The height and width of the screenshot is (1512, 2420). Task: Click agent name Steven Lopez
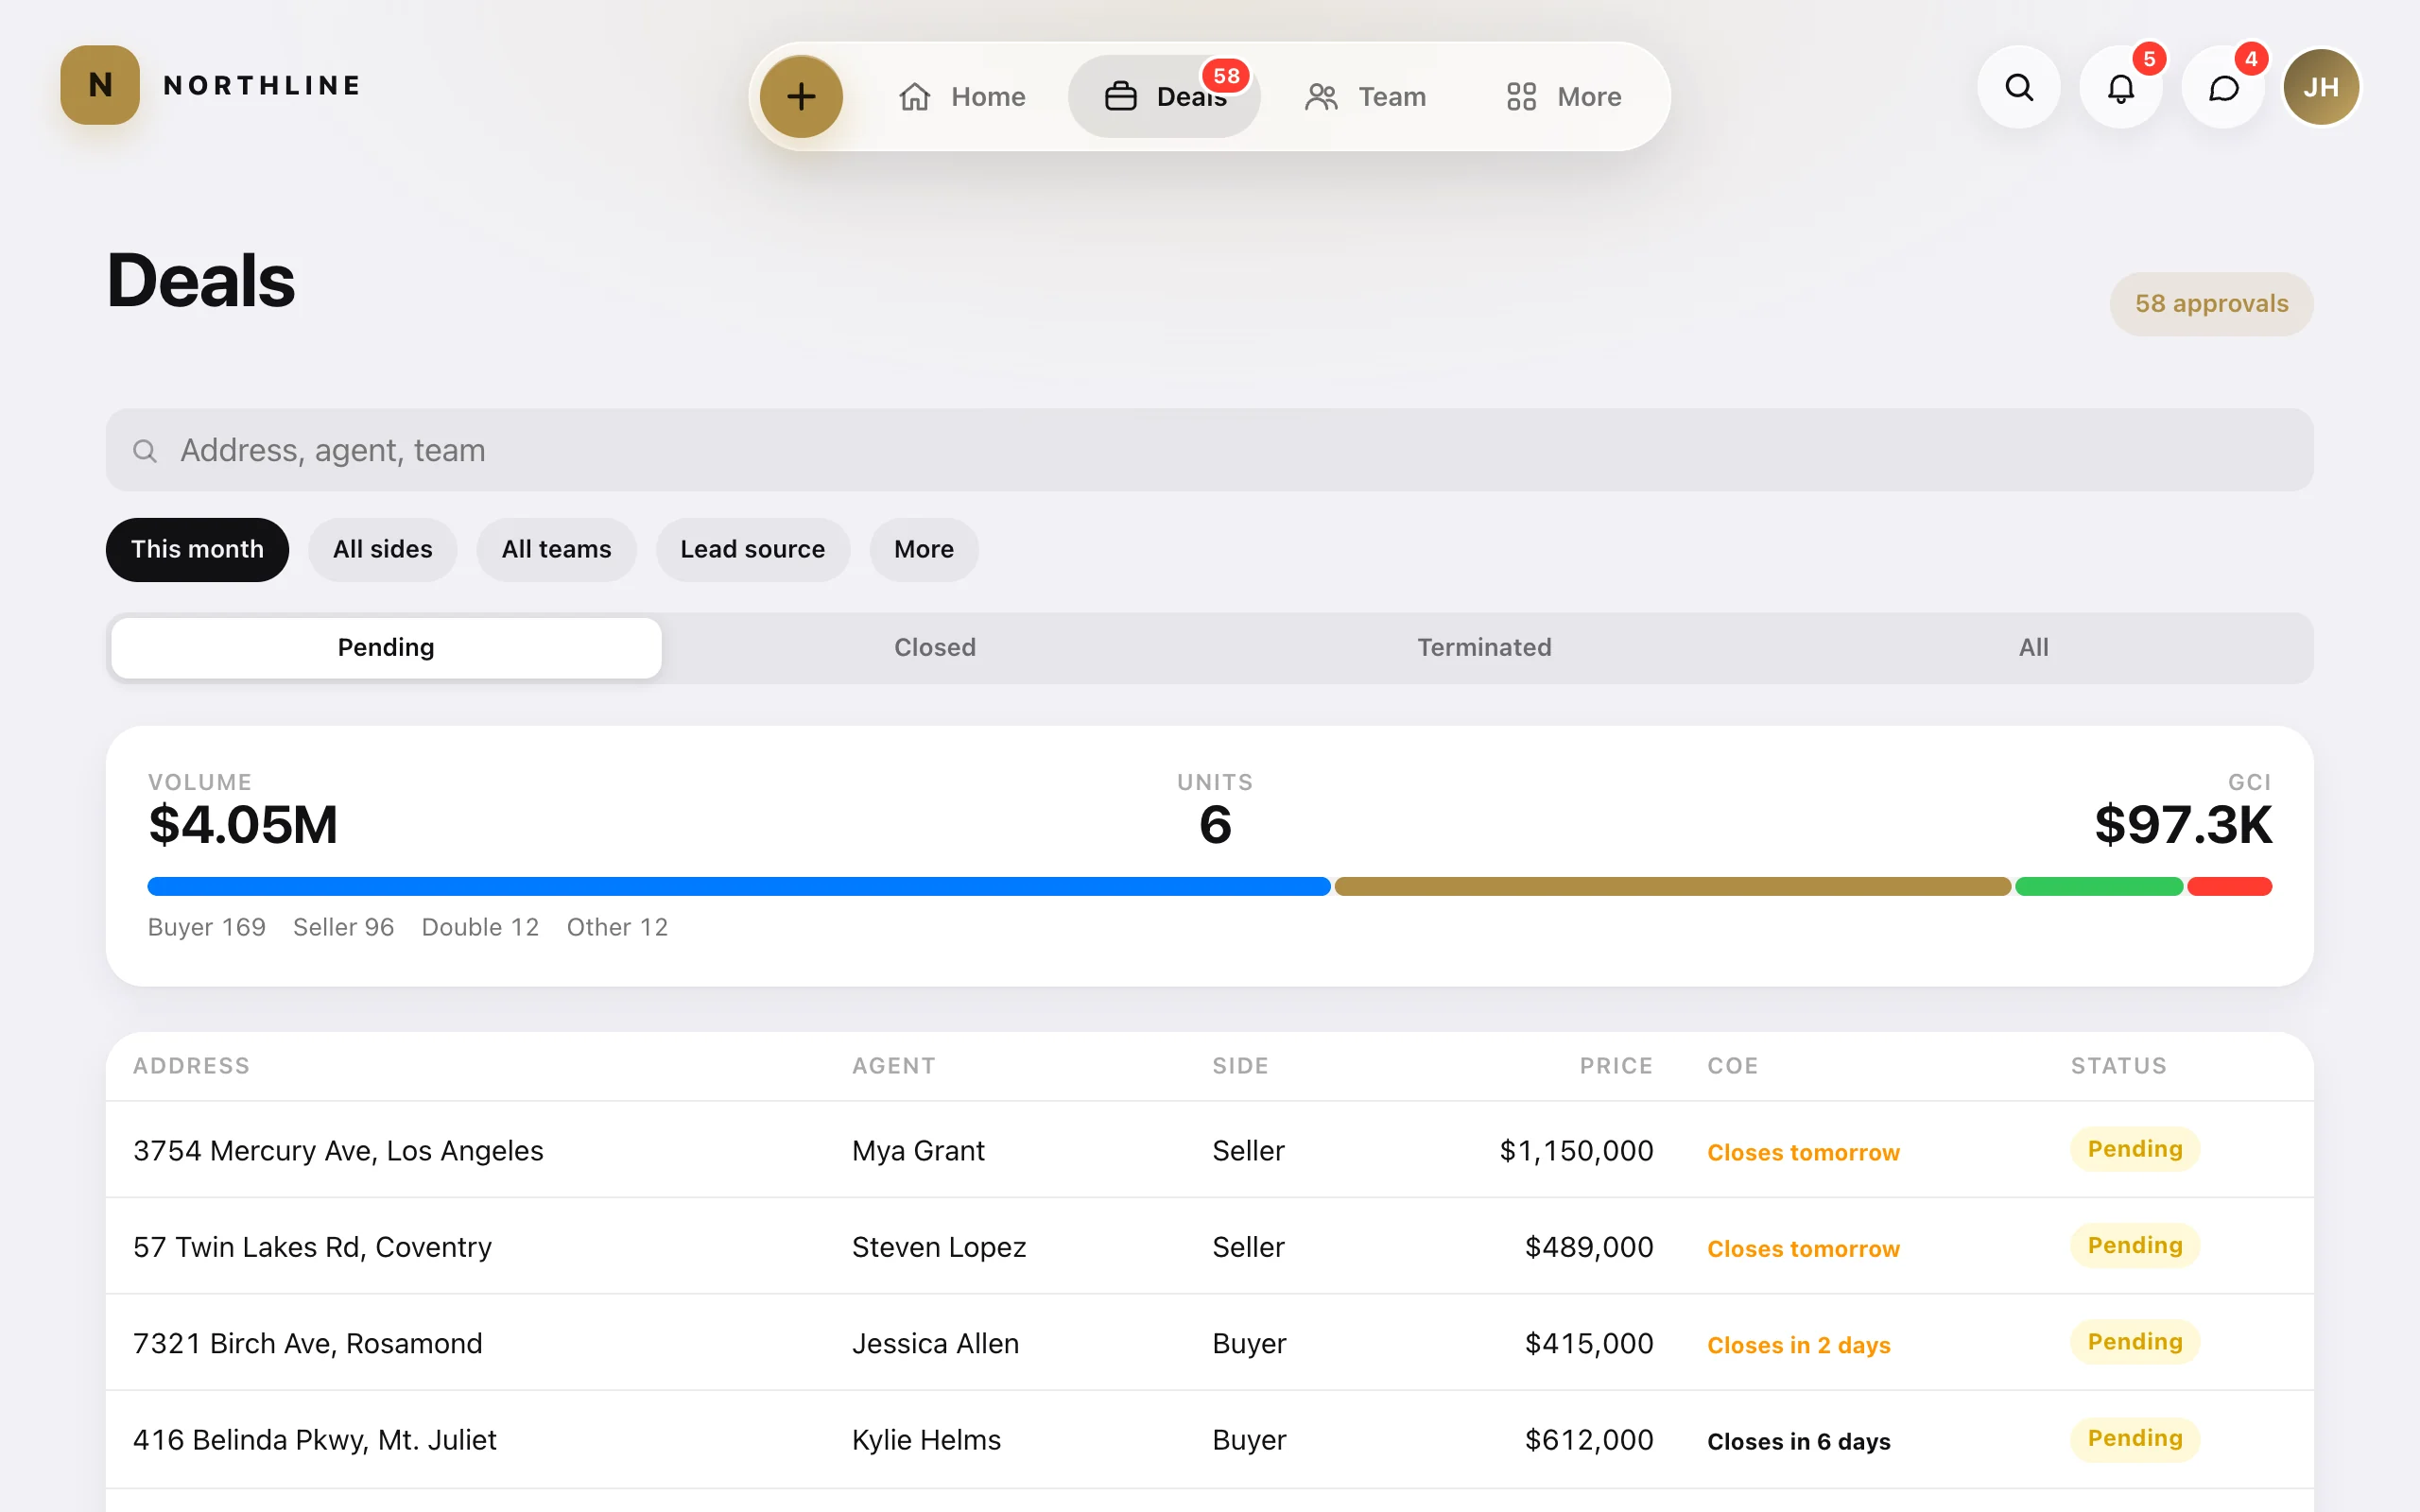click(939, 1247)
